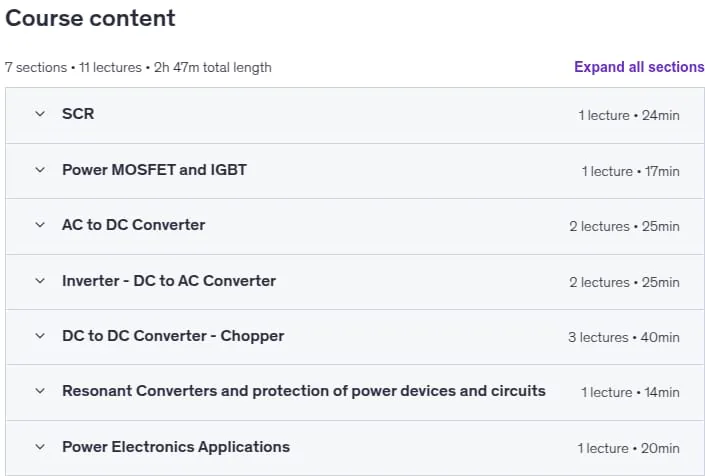This screenshot has height=476, width=705.
Task: Select Power Electronics Applications title
Action: (x=176, y=447)
